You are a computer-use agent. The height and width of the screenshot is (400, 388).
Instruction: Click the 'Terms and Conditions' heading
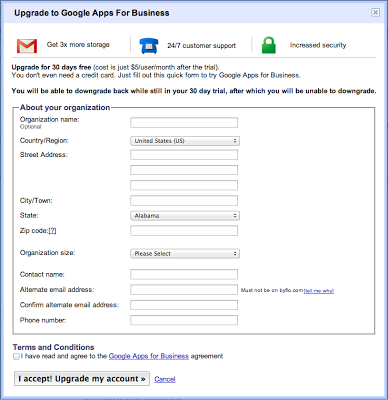pyautogui.click(x=54, y=347)
